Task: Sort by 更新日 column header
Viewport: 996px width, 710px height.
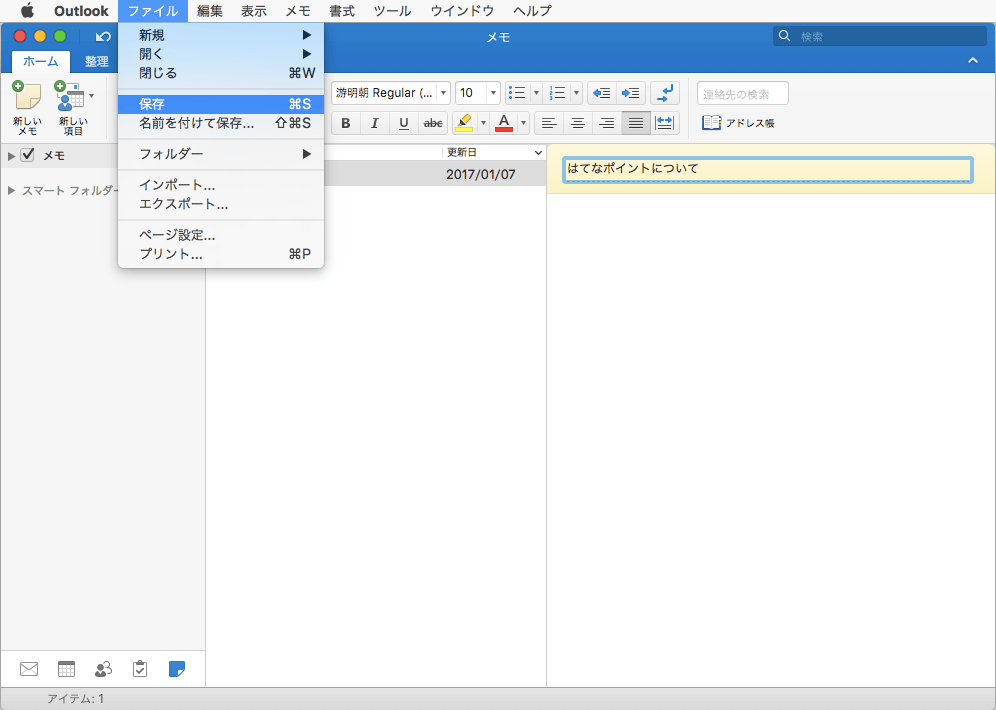Action: (494, 152)
